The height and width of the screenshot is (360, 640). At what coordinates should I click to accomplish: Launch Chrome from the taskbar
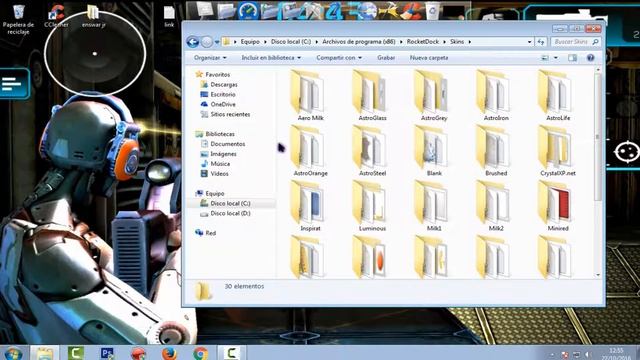coord(200,353)
